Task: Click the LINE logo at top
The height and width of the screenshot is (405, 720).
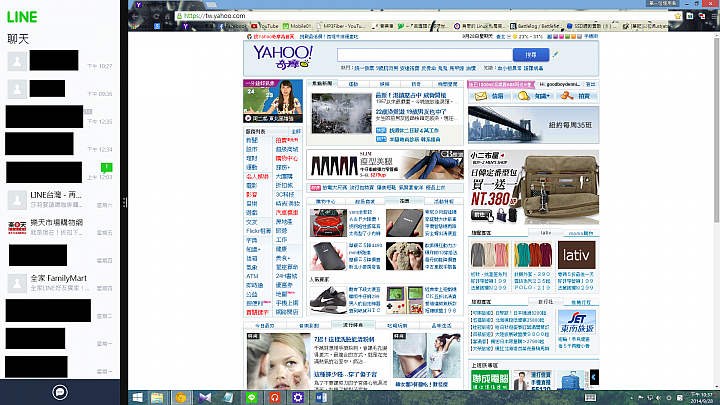Action: pyautogui.click(x=22, y=17)
